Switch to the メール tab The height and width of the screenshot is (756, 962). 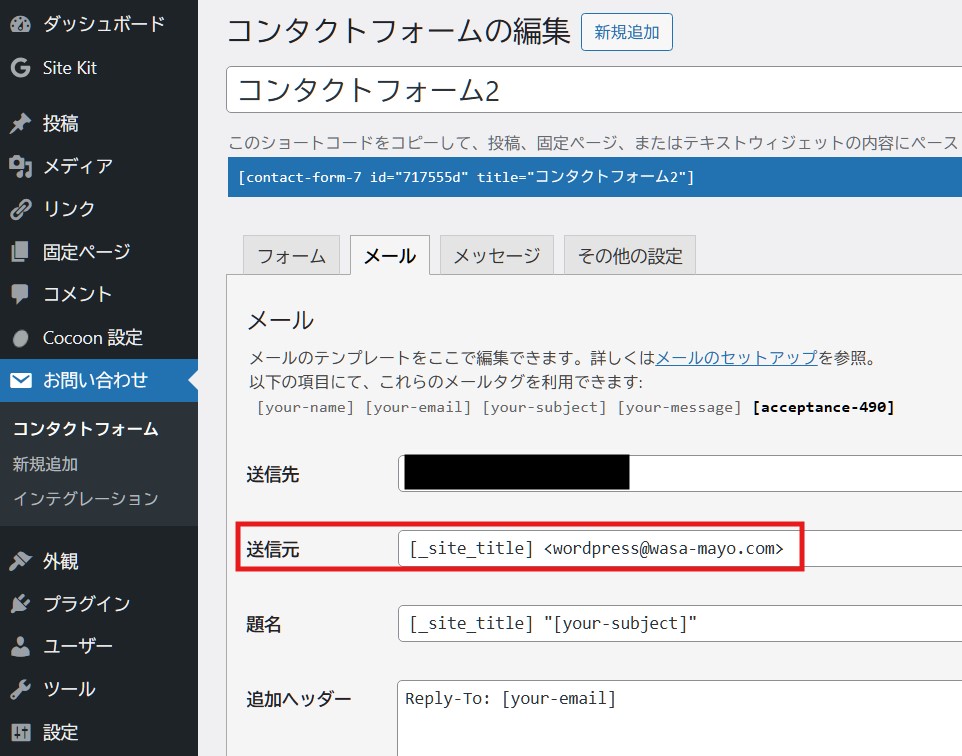pos(390,255)
